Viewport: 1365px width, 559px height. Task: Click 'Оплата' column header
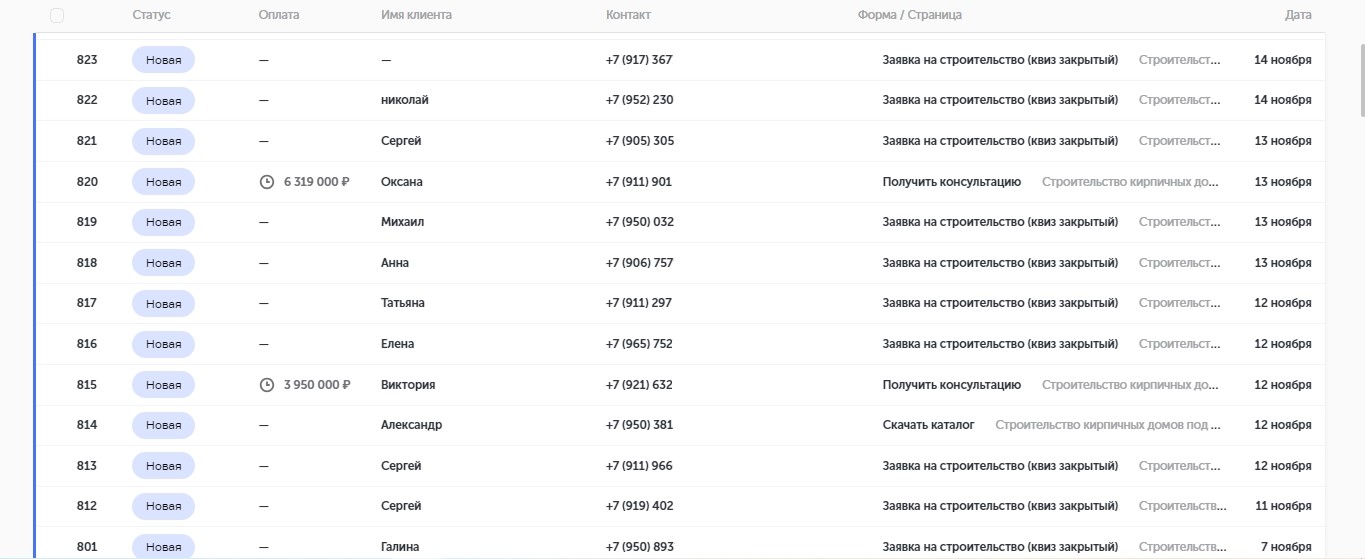pyautogui.click(x=278, y=15)
